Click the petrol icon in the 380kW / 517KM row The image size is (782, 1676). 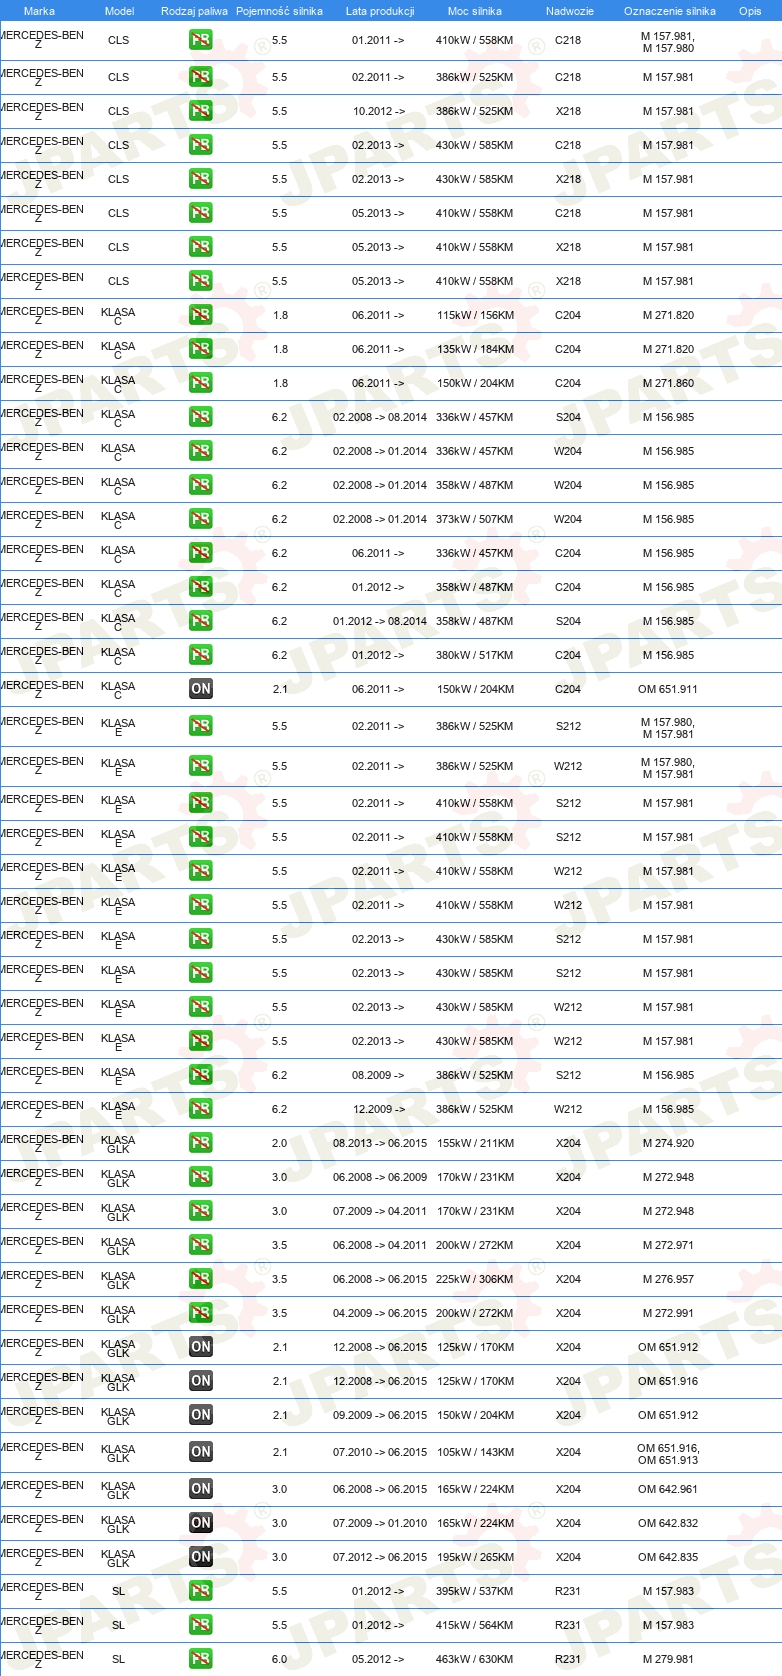point(201,655)
